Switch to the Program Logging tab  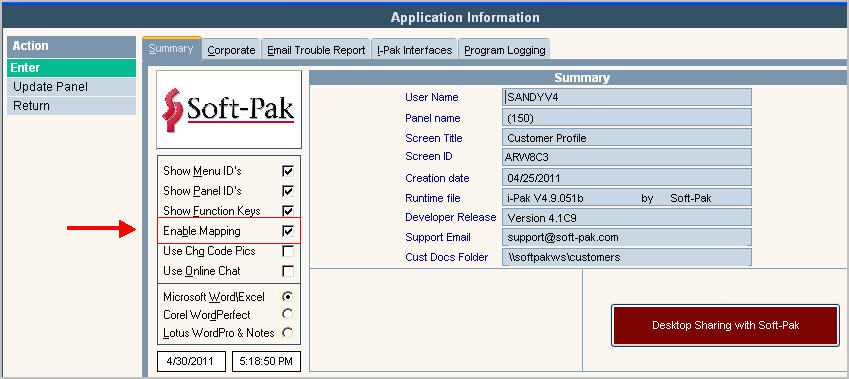point(505,50)
